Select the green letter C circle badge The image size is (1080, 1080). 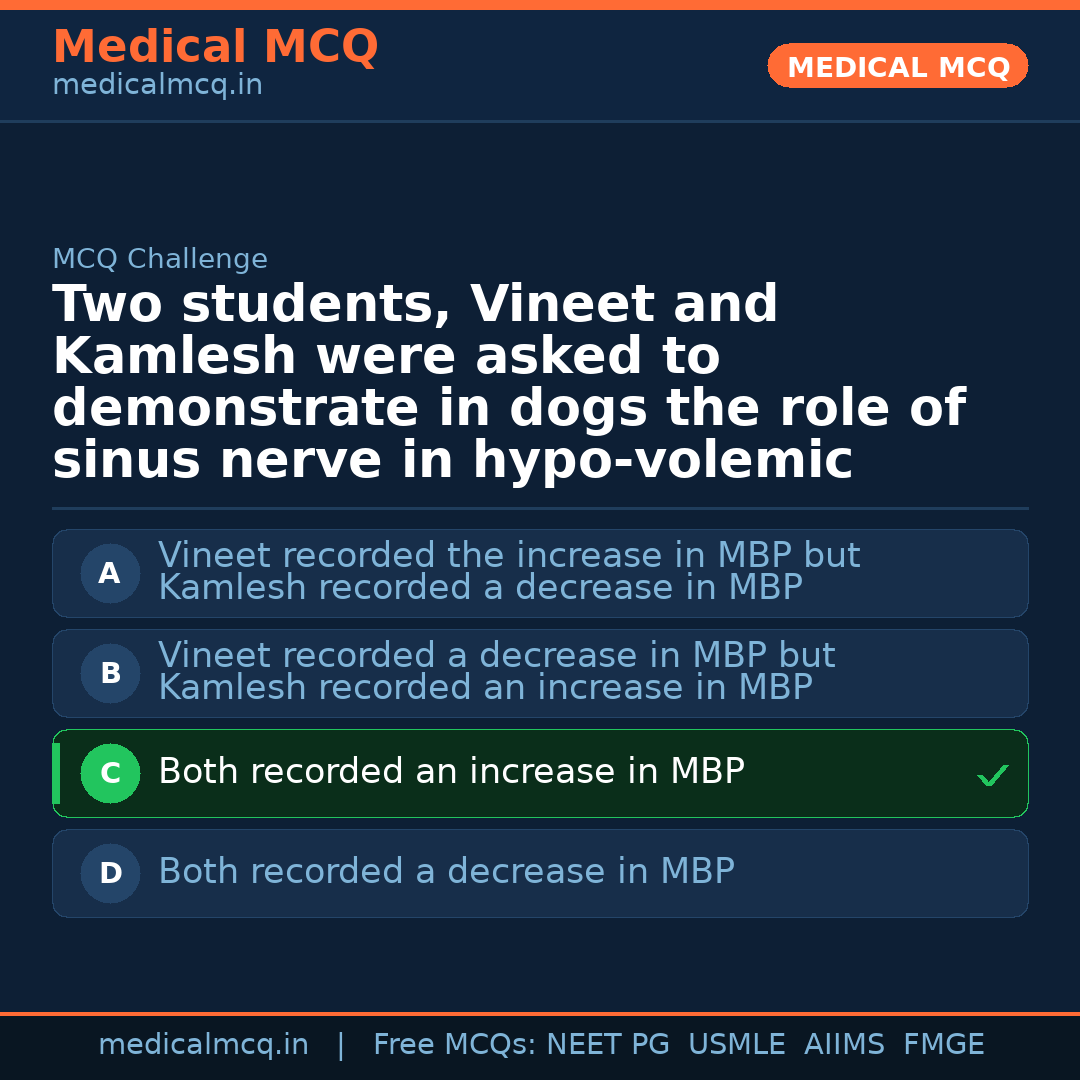(110, 774)
